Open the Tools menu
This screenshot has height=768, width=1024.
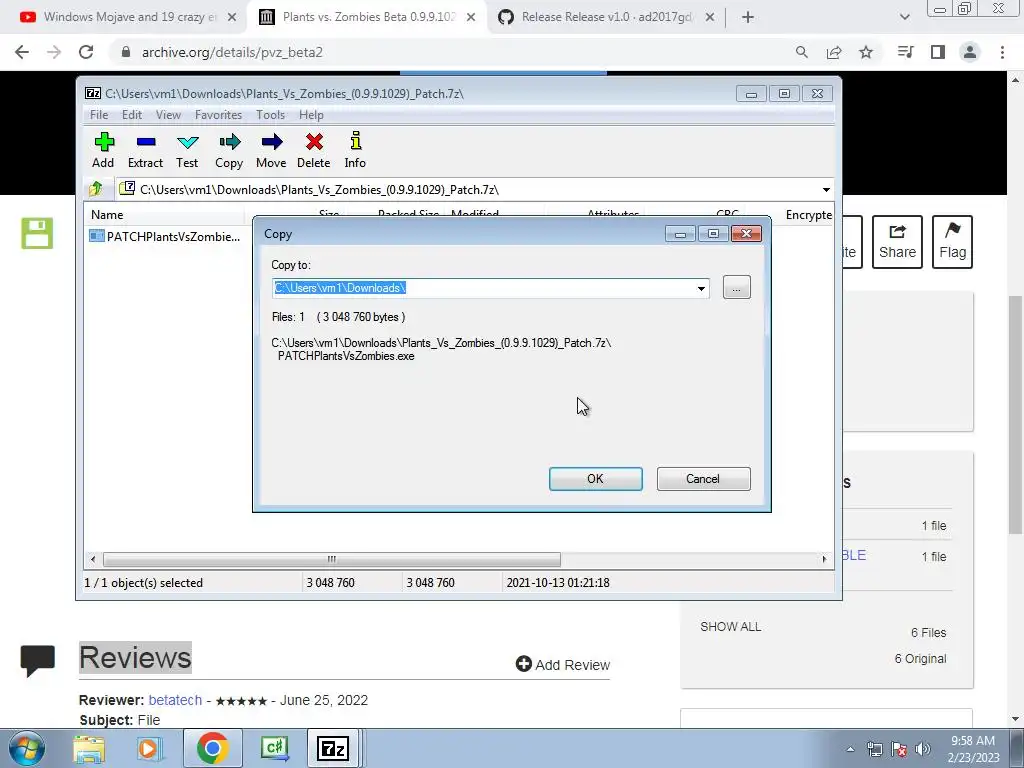pos(270,115)
